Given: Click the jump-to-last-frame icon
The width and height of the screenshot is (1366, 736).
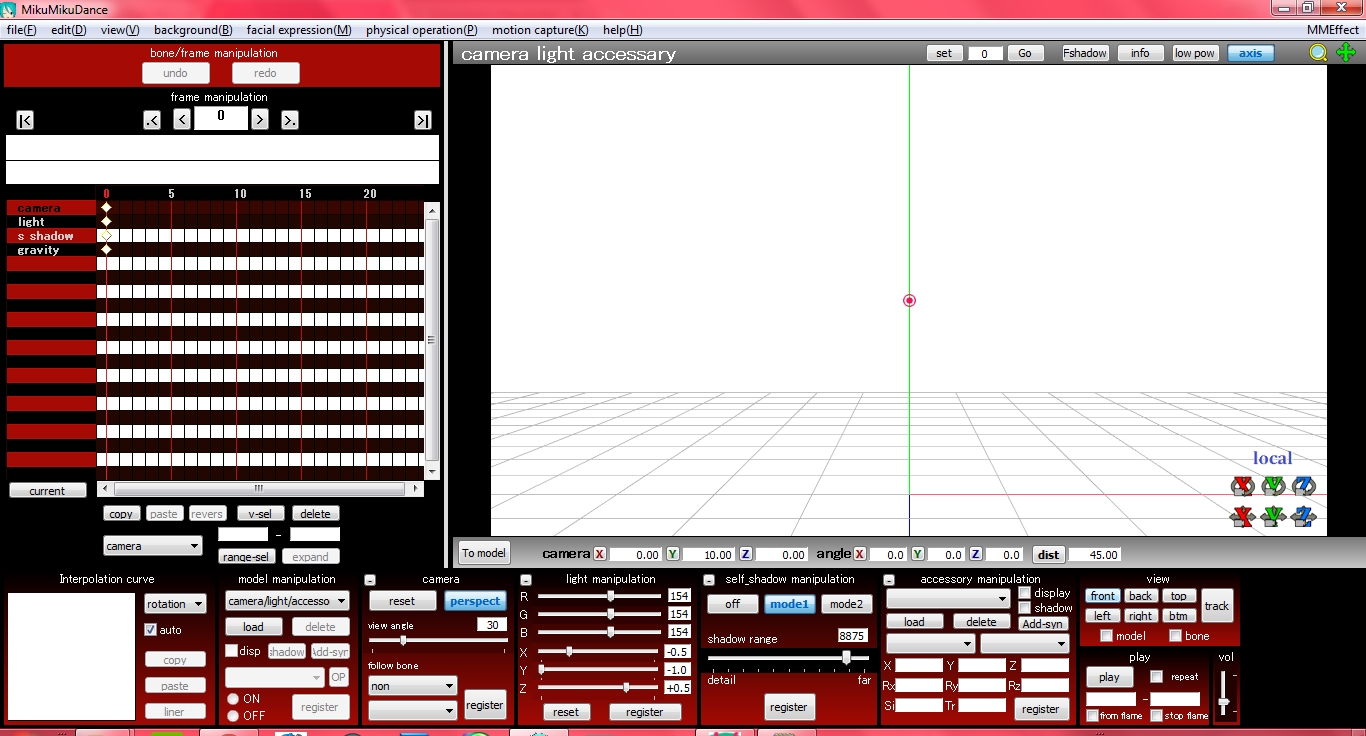Looking at the screenshot, I should tap(422, 120).
